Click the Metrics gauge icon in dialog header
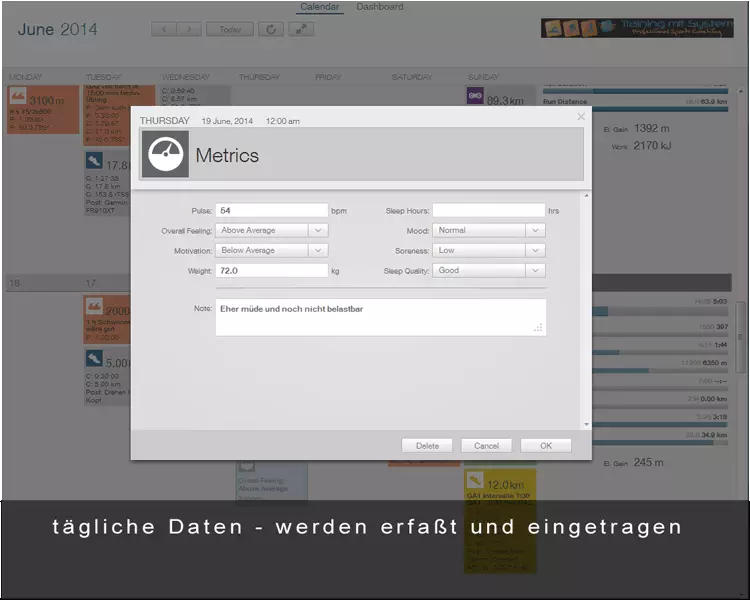Viewport: 750px width, 600px height. coord(165,155)
